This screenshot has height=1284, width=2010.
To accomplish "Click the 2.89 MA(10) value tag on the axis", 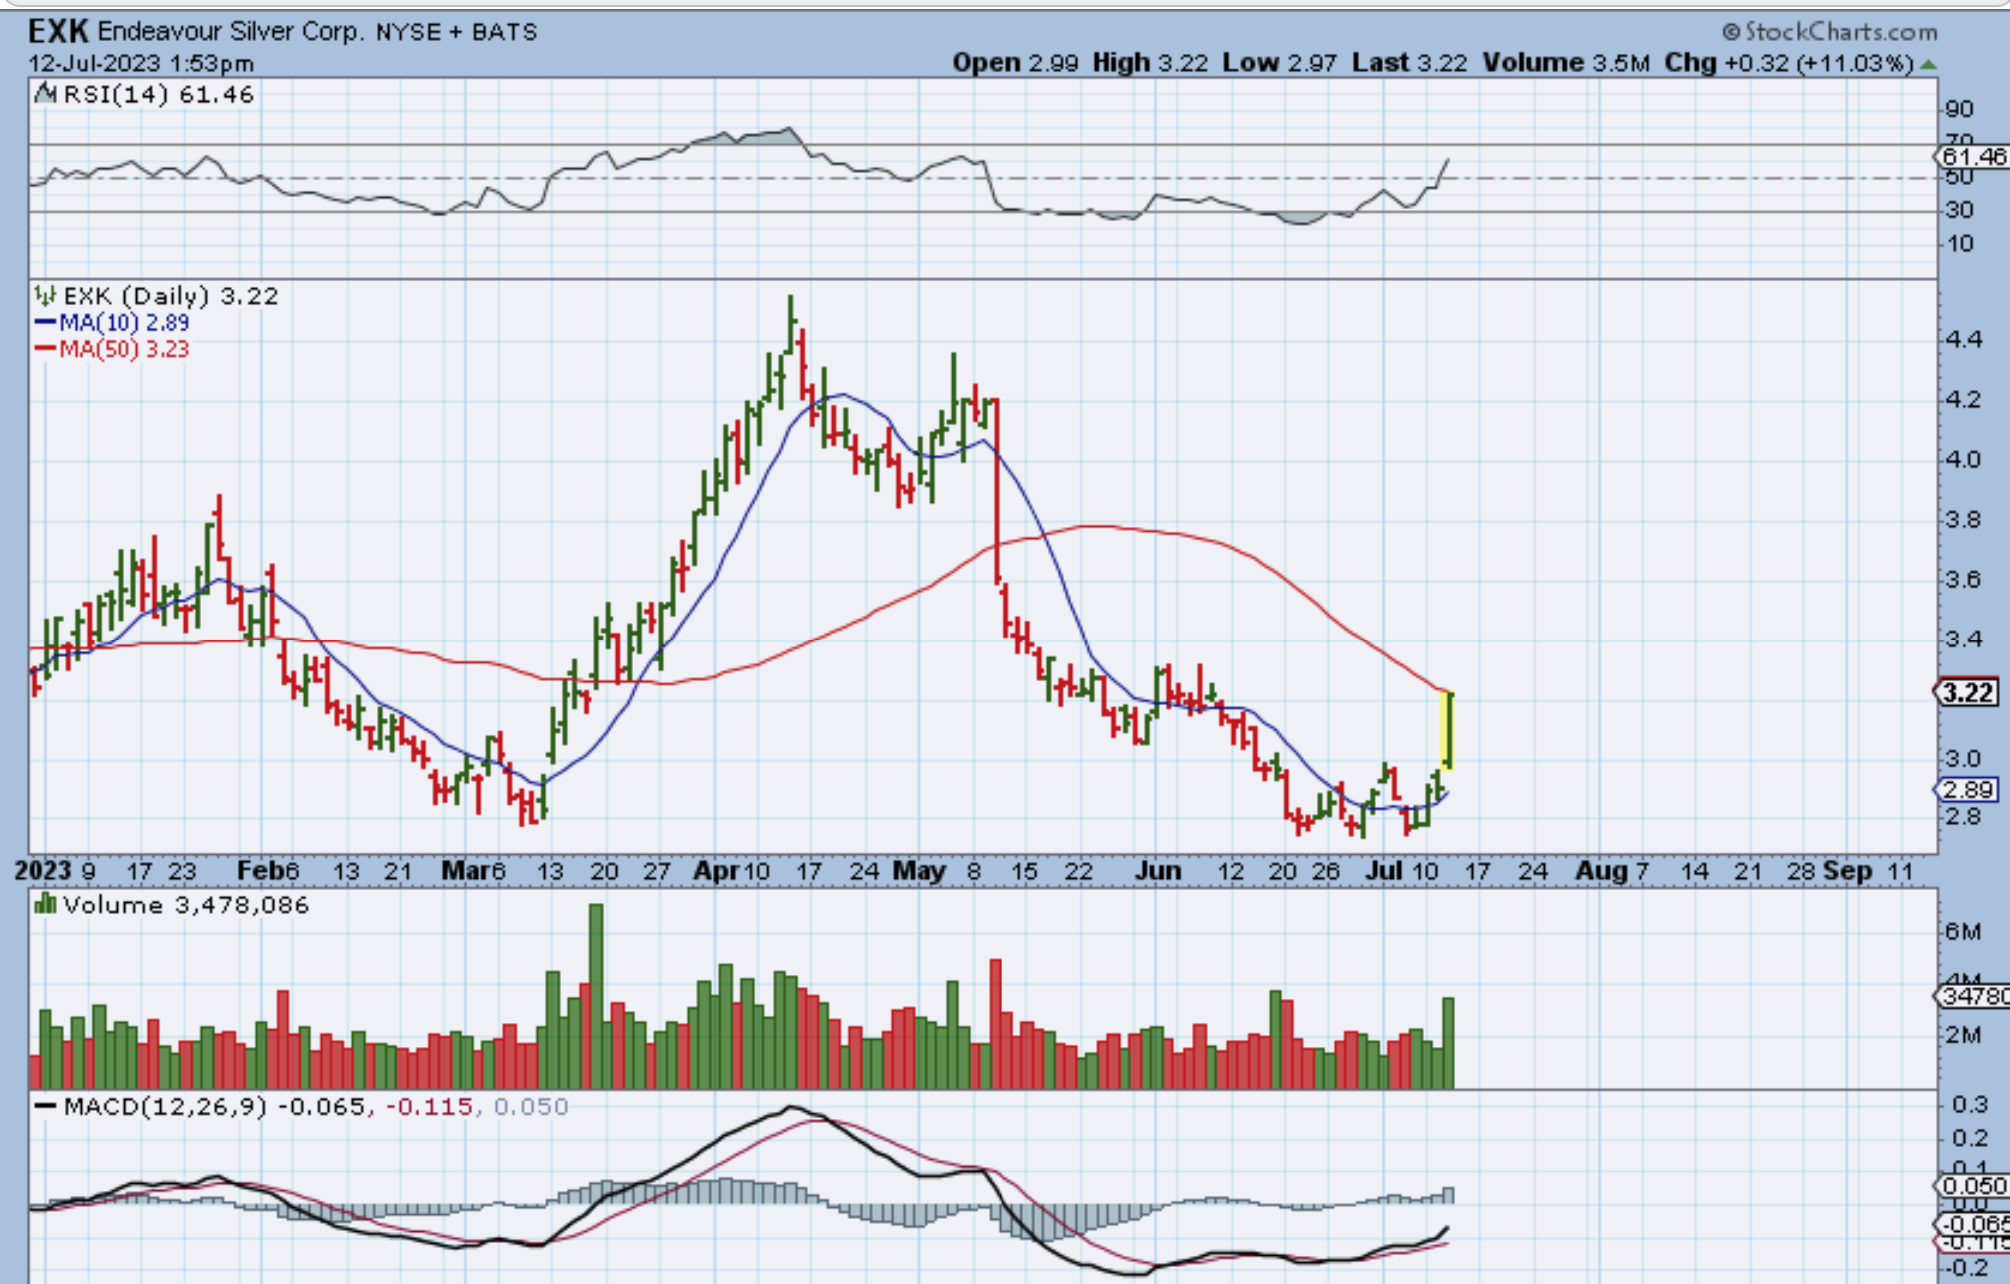I will point(1967,790).
